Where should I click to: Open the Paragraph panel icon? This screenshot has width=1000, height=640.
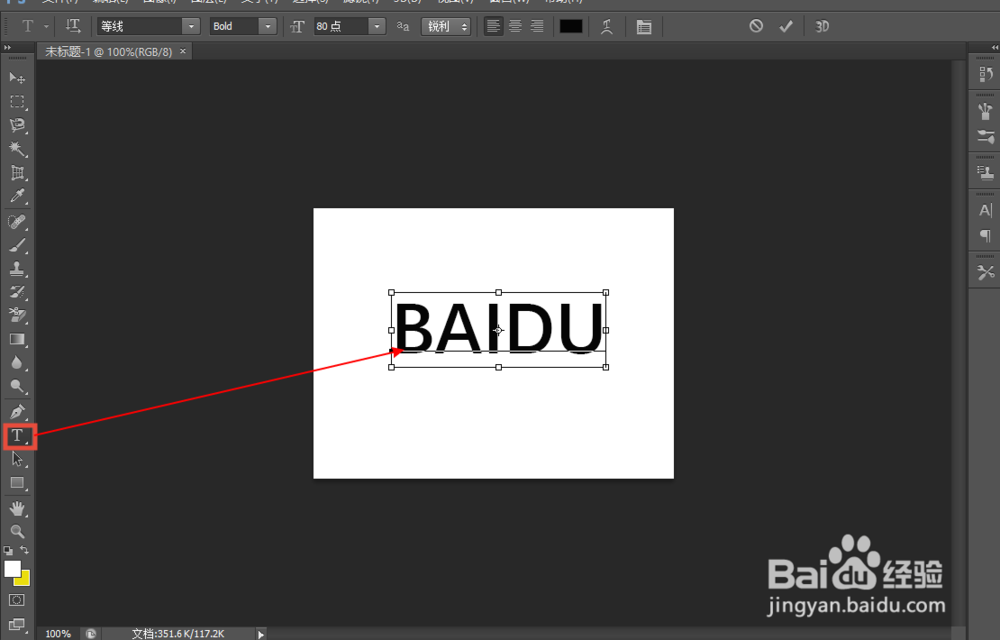[985, 236]
